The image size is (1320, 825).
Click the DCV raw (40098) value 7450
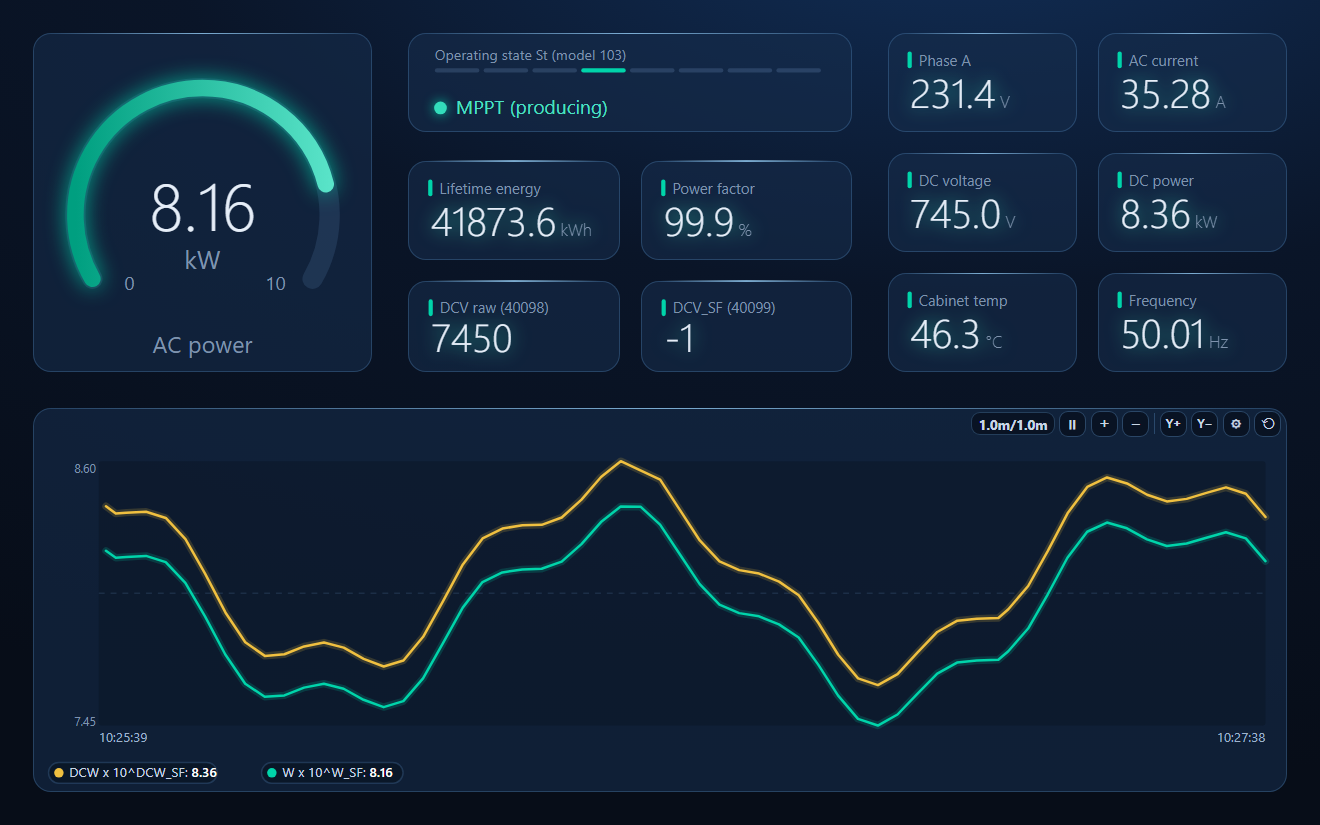coord(472,338)
